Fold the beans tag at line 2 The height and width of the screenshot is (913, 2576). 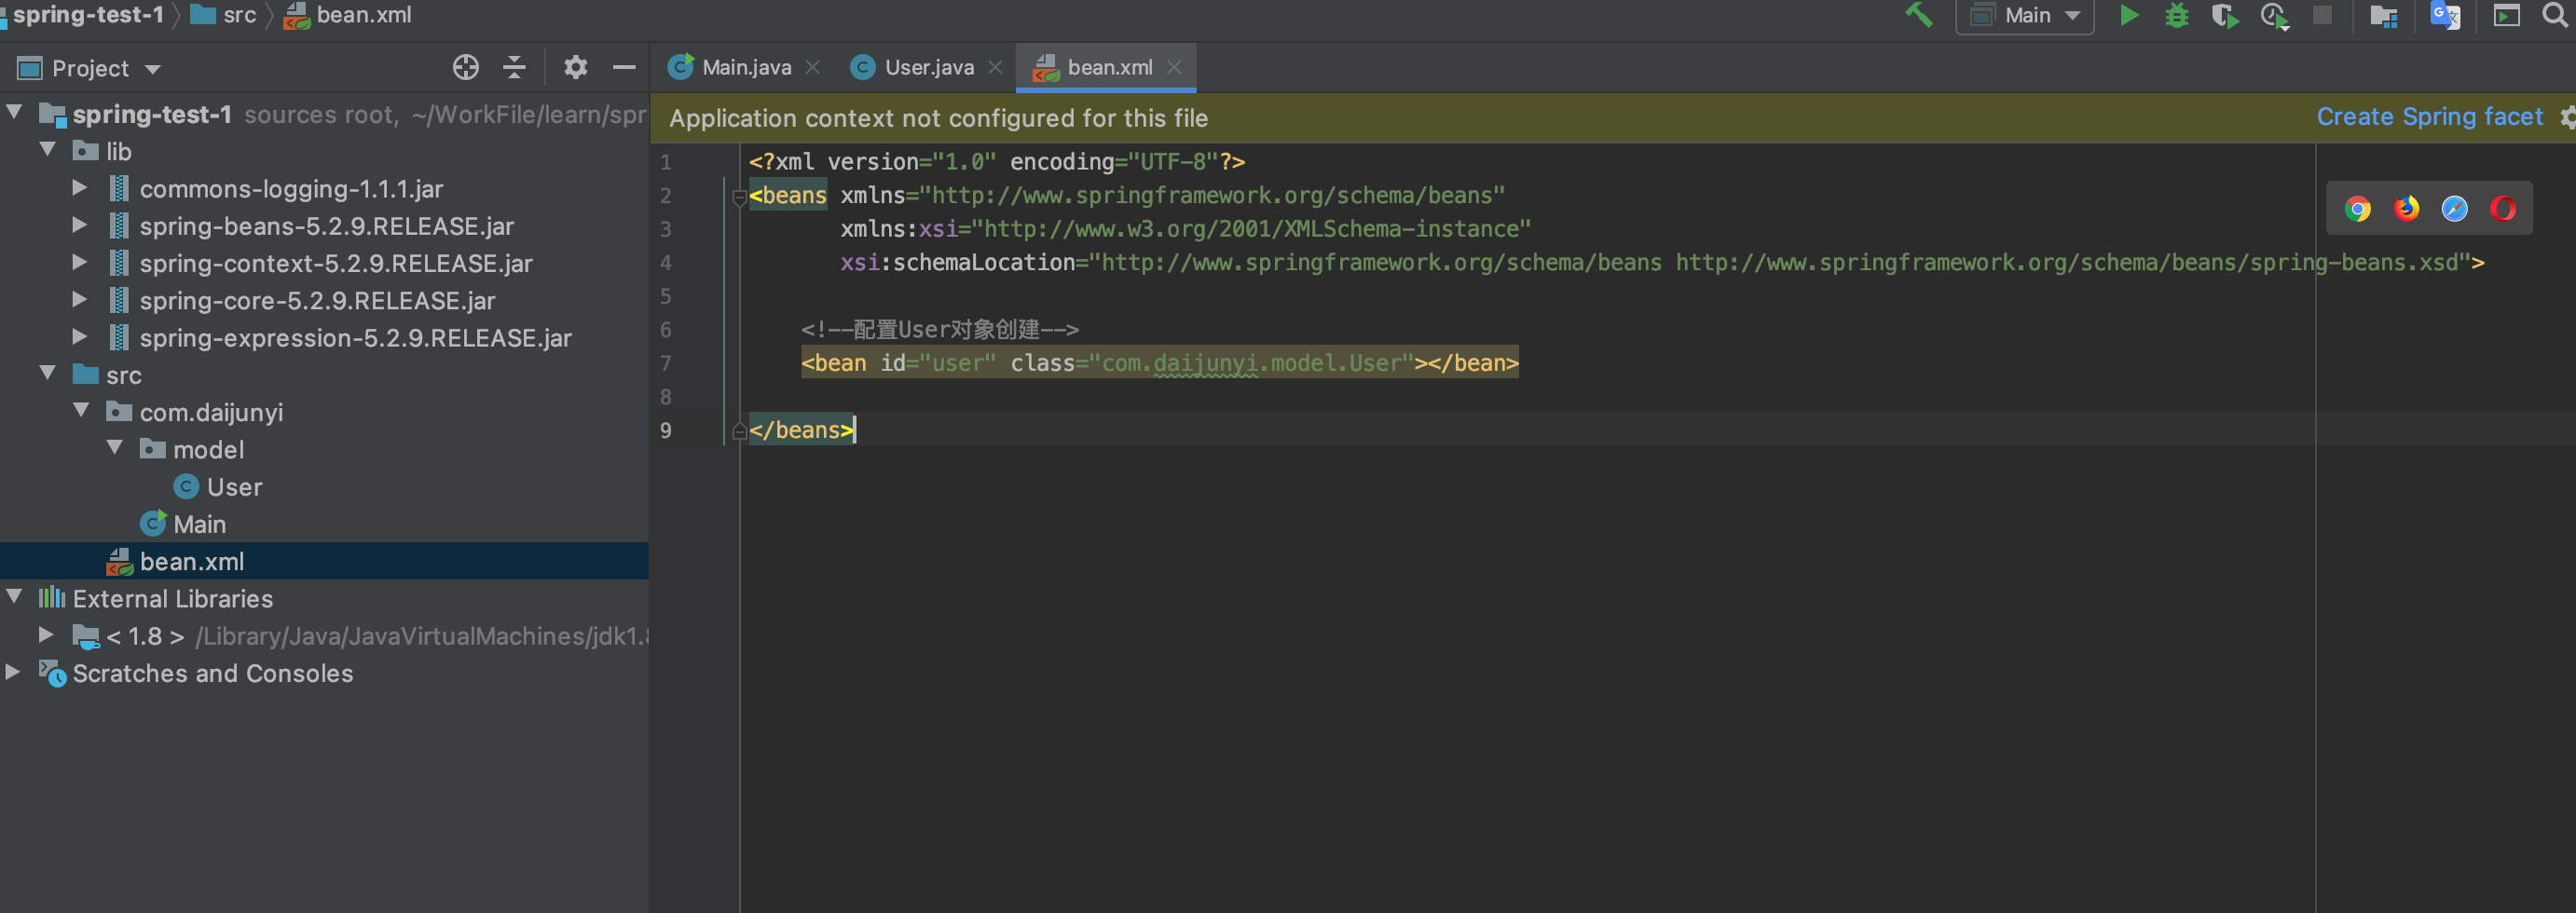click(739, 197)
